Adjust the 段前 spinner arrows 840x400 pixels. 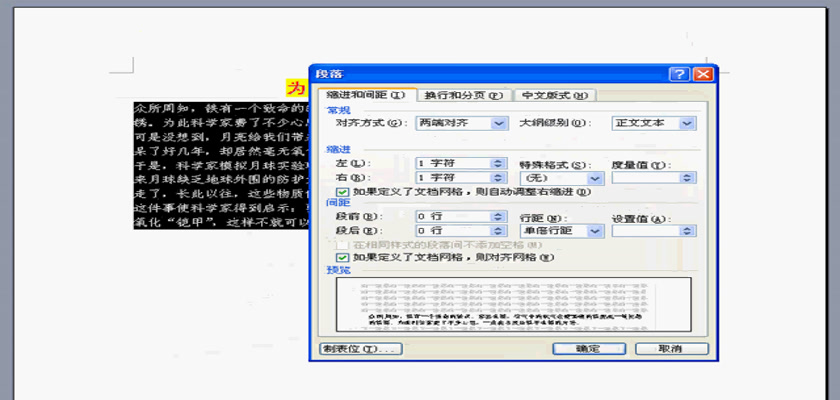tap(499, 216)
